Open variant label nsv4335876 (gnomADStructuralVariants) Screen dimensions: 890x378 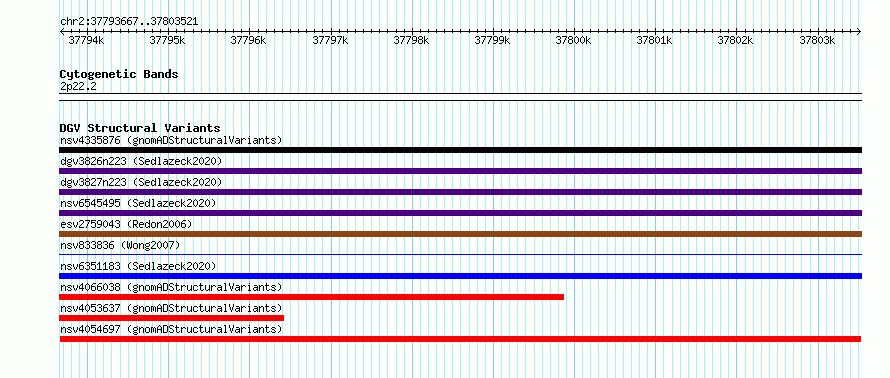(171, 140)
